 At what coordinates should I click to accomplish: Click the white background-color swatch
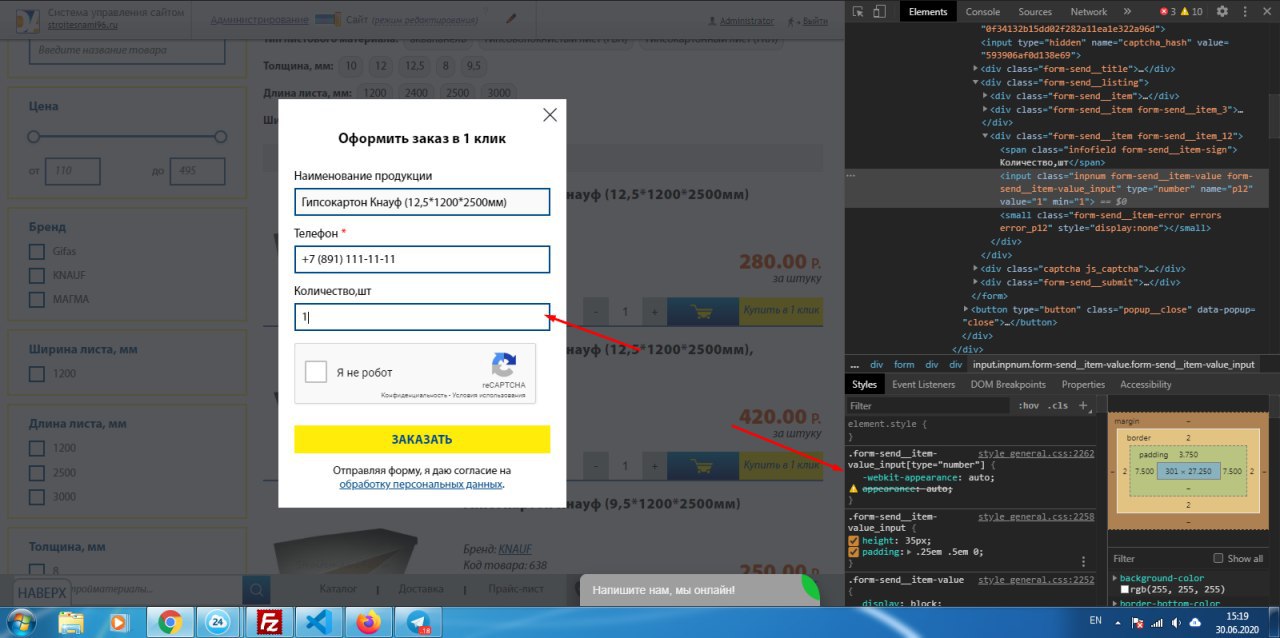click(x=1125, y=590)
